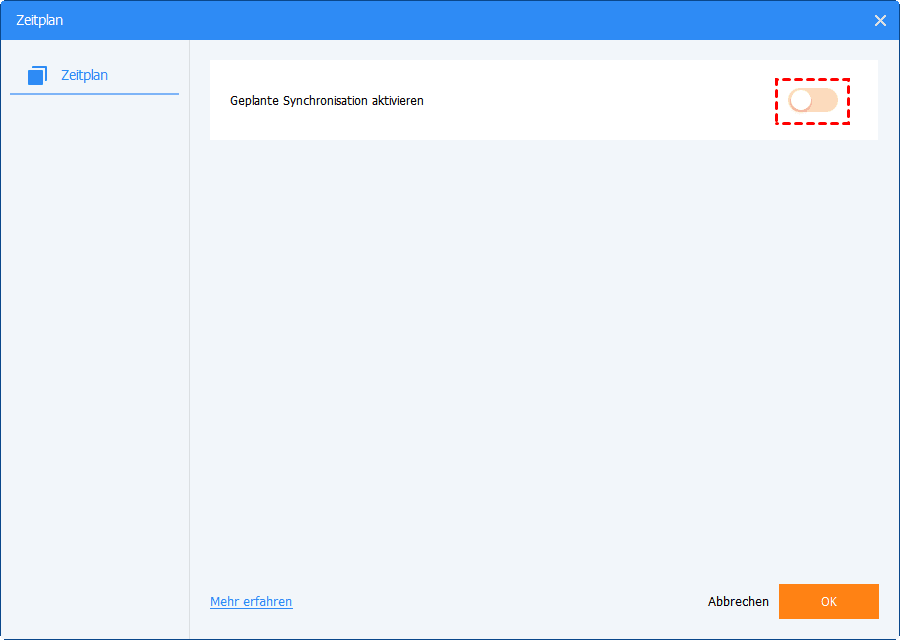Click the Zeitplan sidebar label text
Viewport: 900px width, 640px height.
pos(84,75)
